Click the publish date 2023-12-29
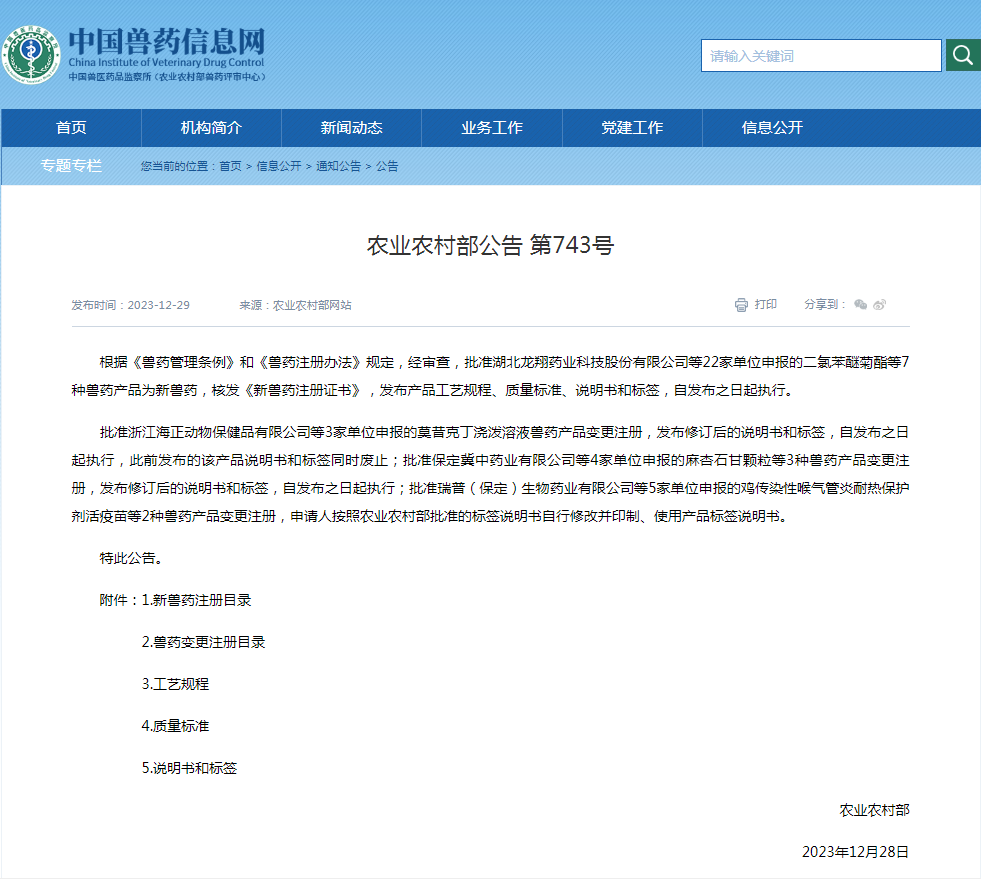The height and width of the screenshot is (882, 981). click(x=158, y=305)
